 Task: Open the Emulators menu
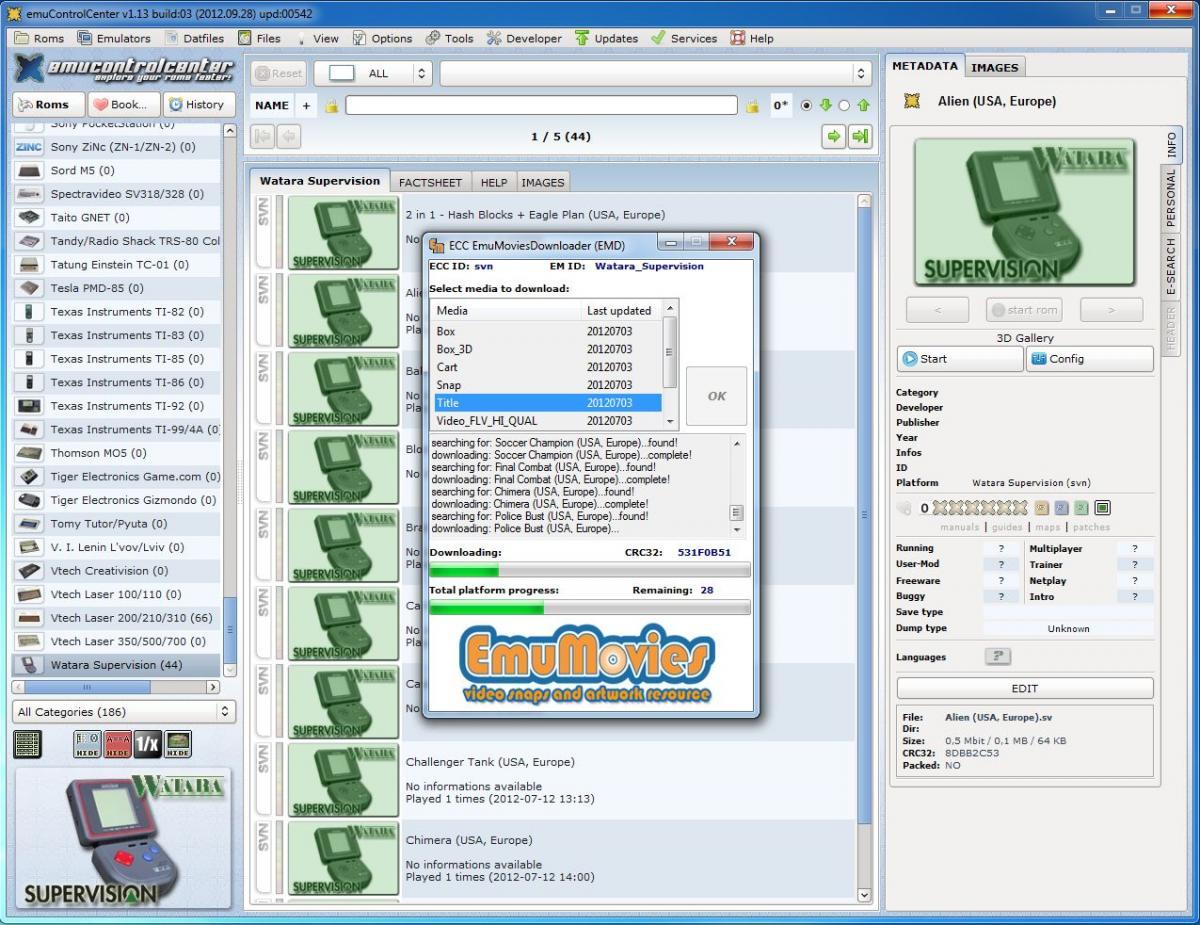[114, 38]
